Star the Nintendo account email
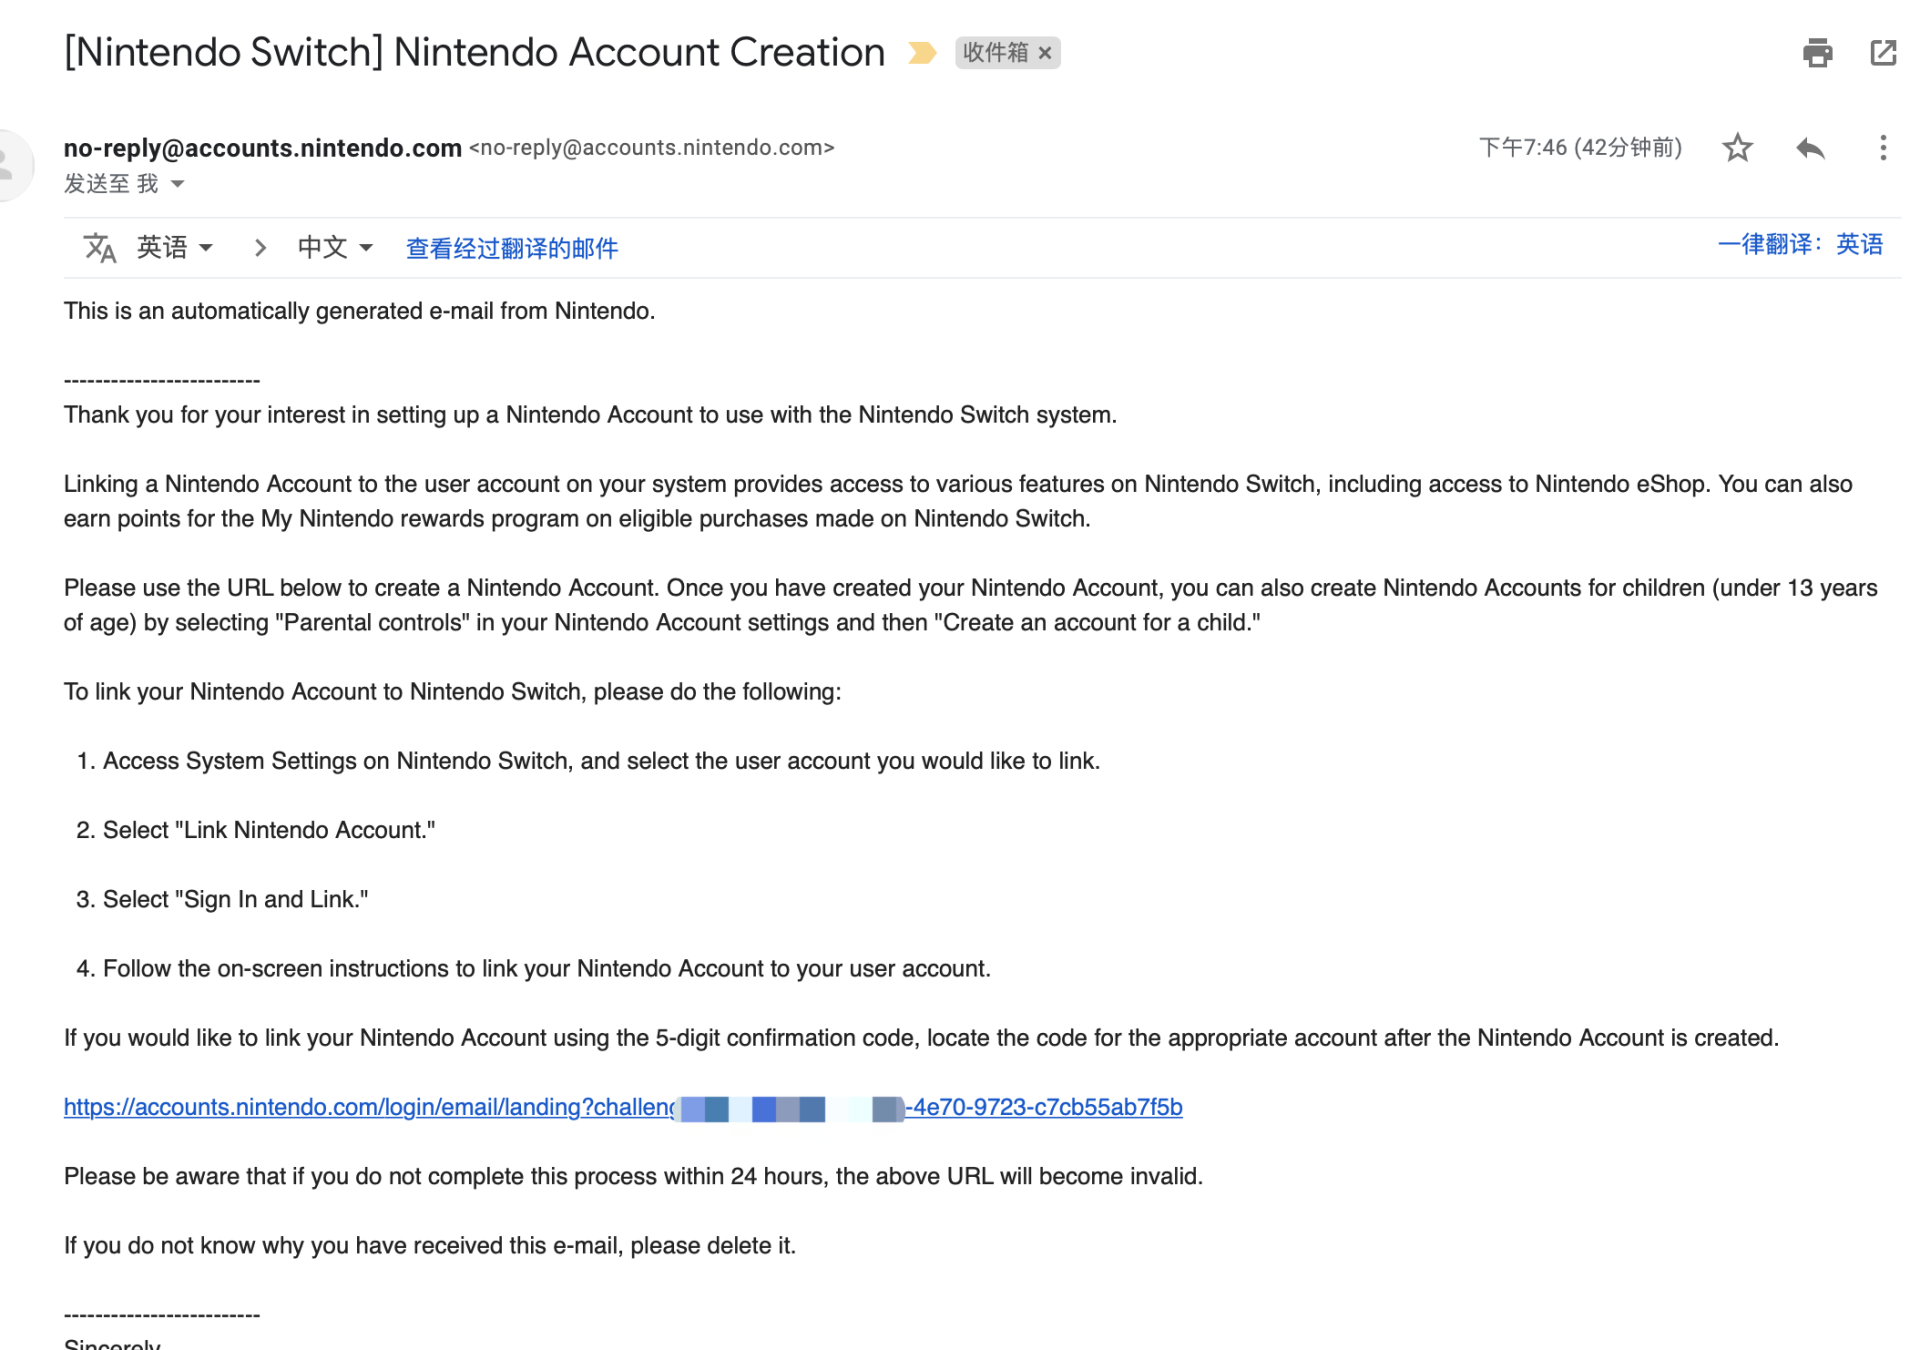1920x1350 pixels. tap(1738, 148)
